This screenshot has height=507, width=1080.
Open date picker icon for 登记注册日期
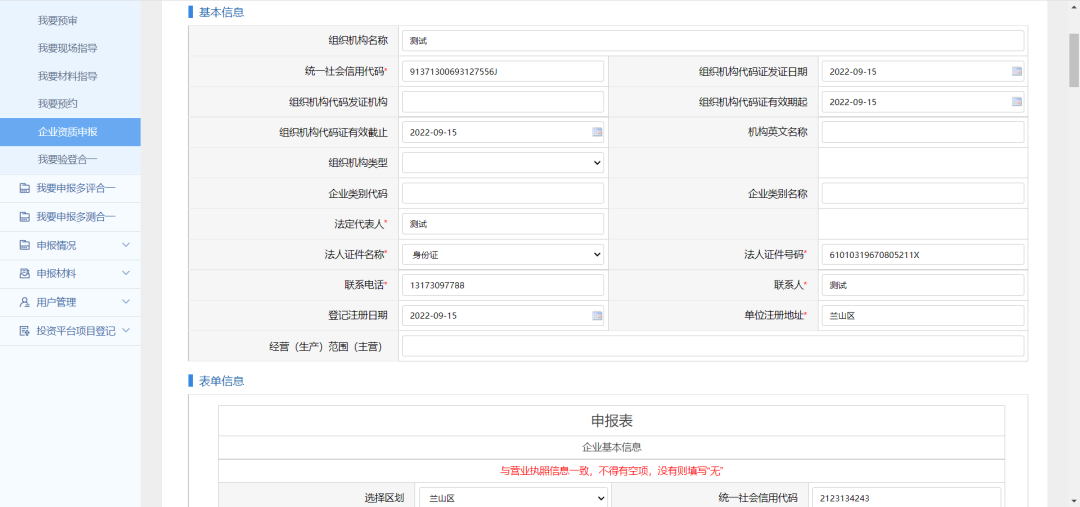click(x=597, y=316)
